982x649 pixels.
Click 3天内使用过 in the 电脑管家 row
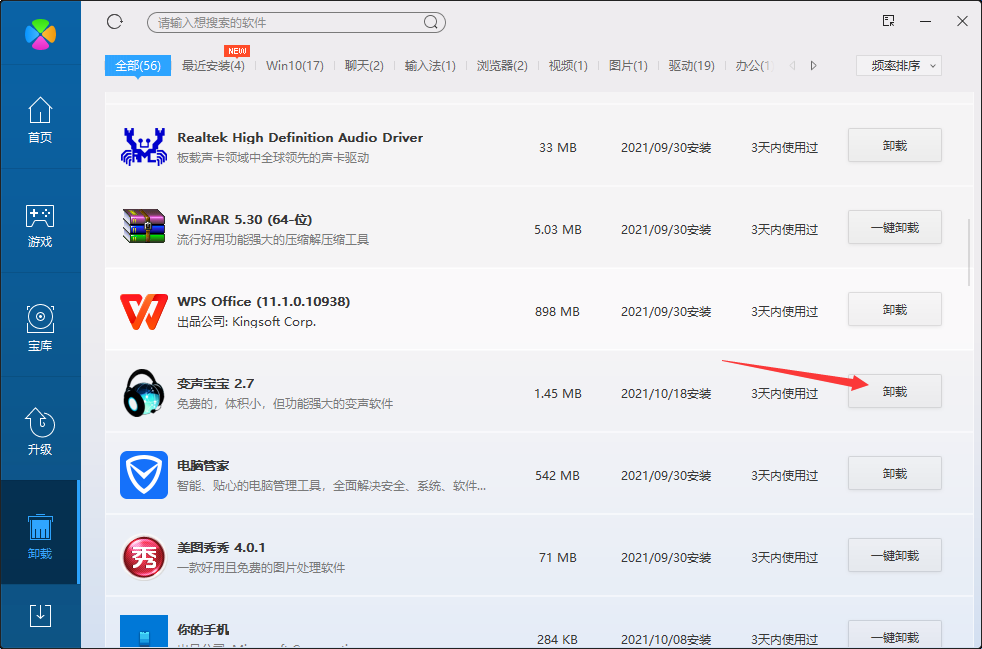click(785, 476)
